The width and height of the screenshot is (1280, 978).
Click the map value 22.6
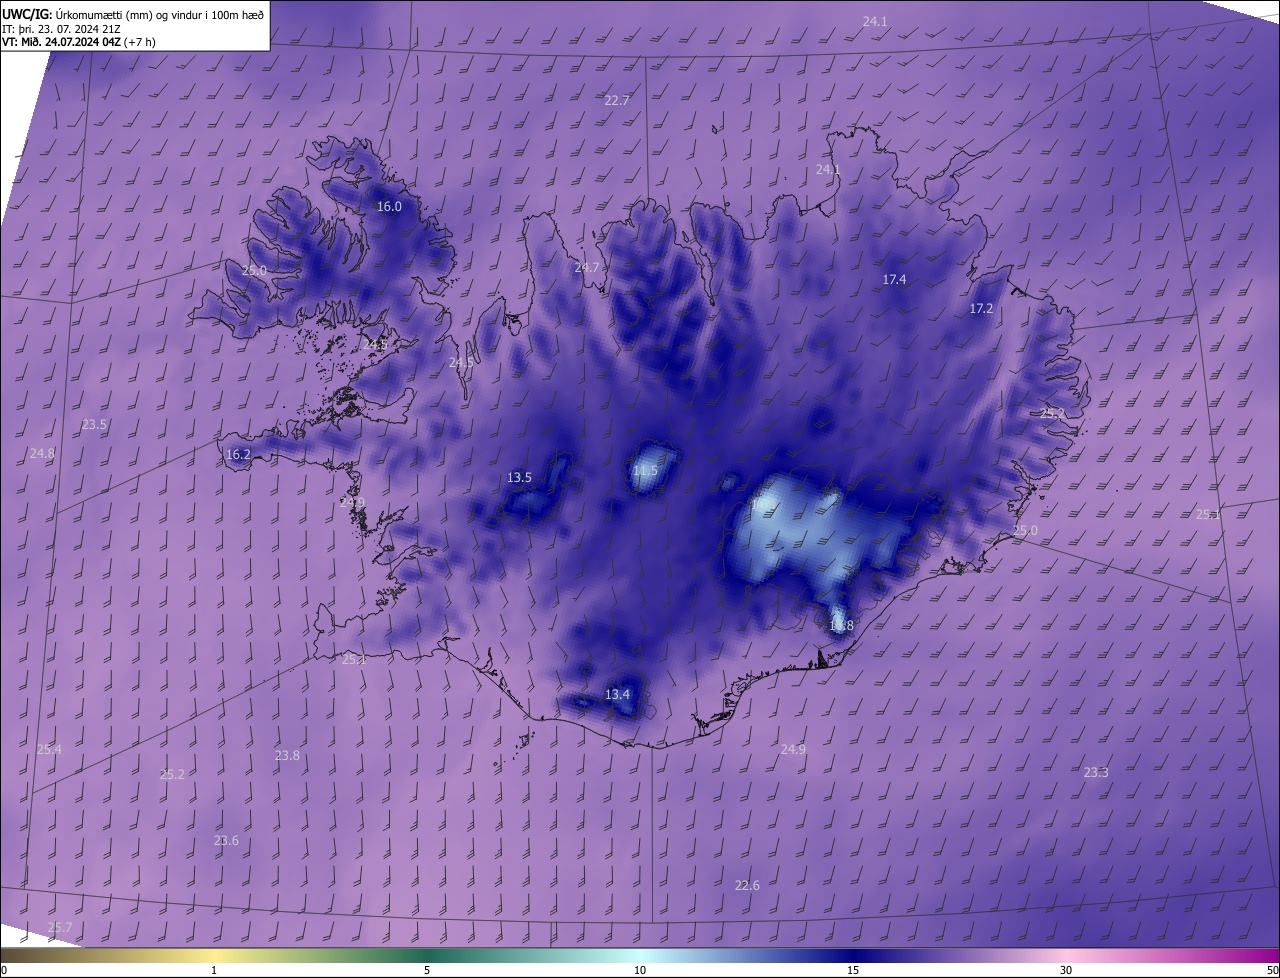[747, 886]
